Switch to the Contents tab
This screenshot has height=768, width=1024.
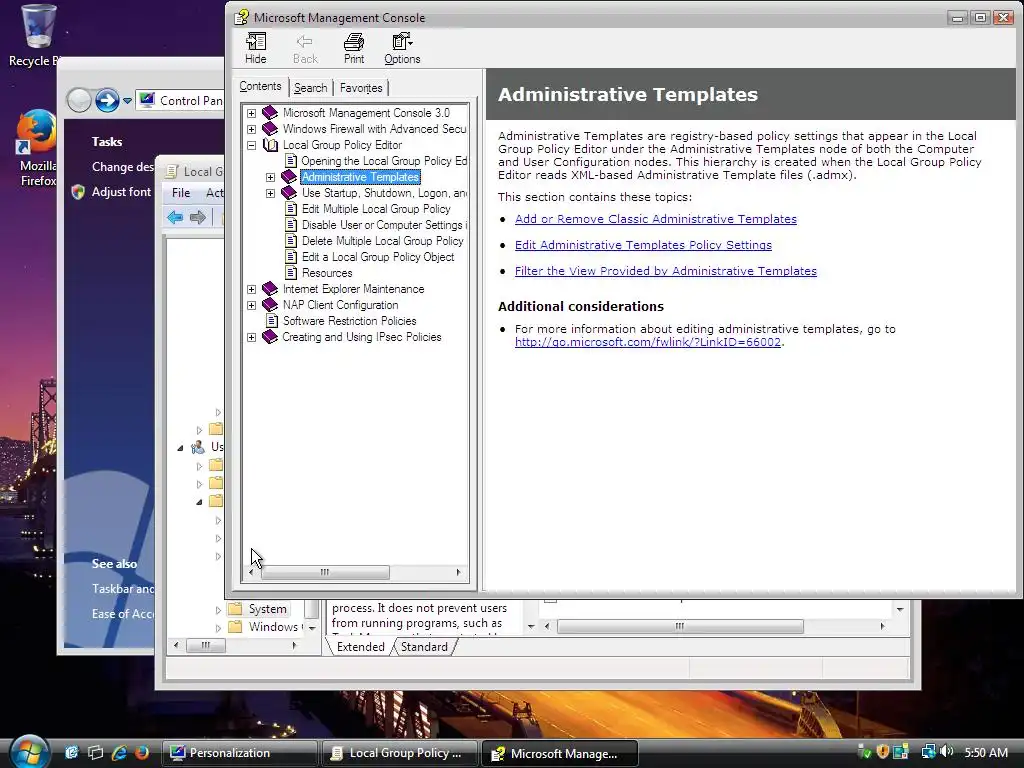pyautogui.click(x=260, y=86)
